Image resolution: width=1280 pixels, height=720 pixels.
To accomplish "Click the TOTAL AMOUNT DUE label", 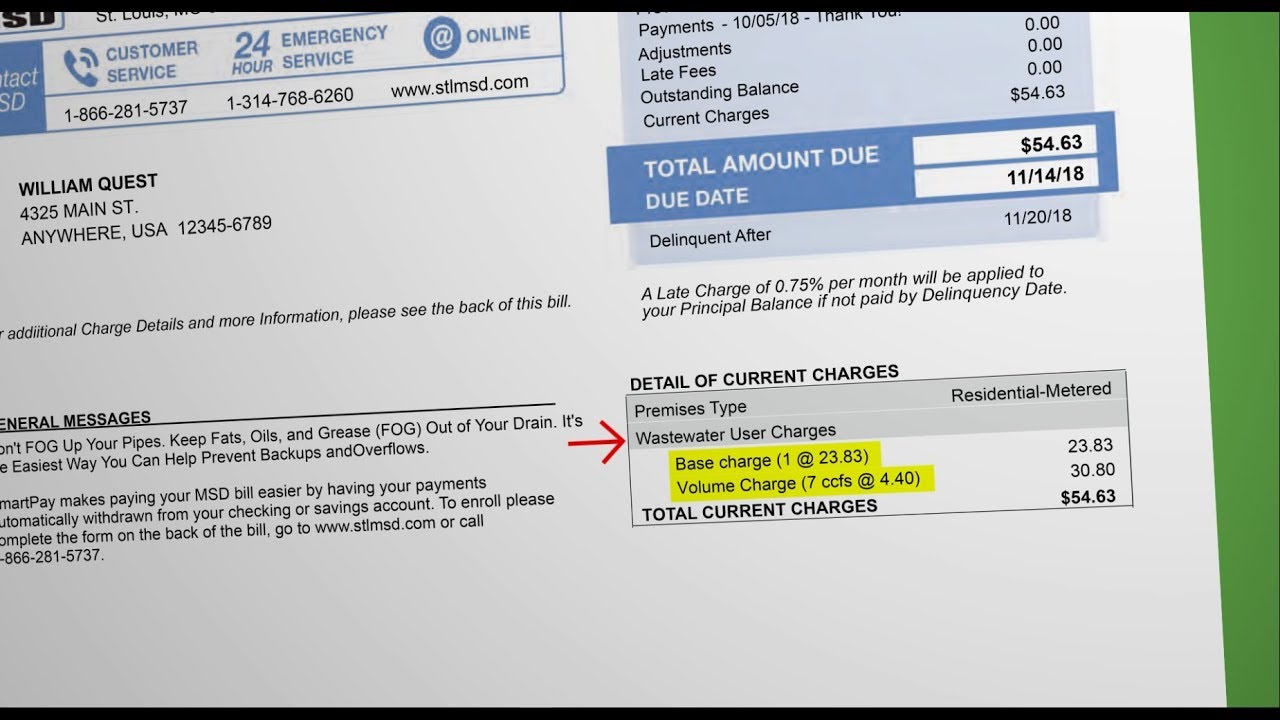I will [x=761, y=161].
